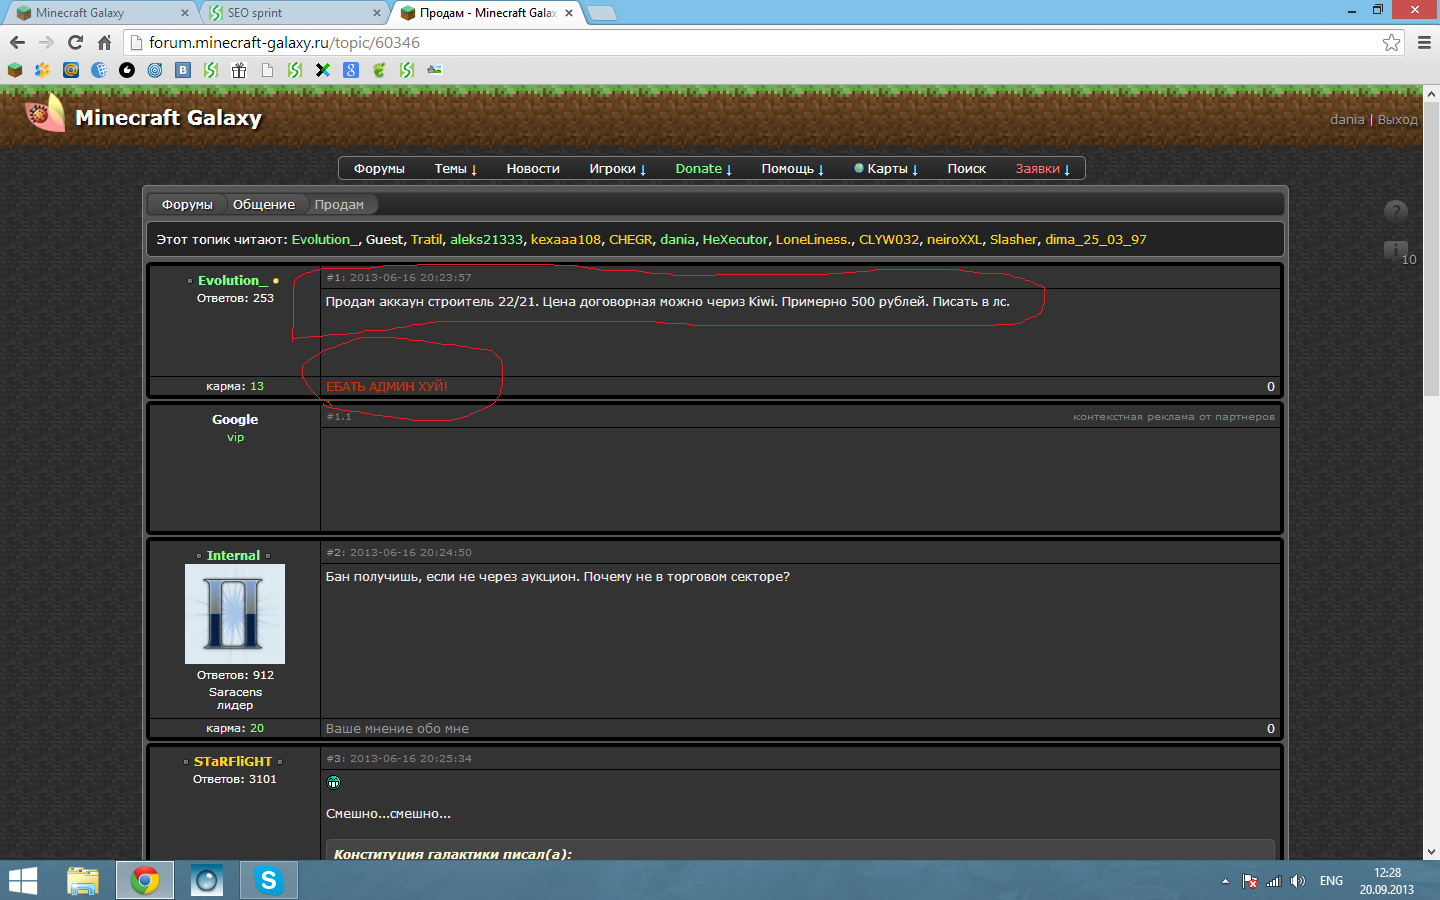Open STaRFliGHT user profile name

tap(233, 761)
